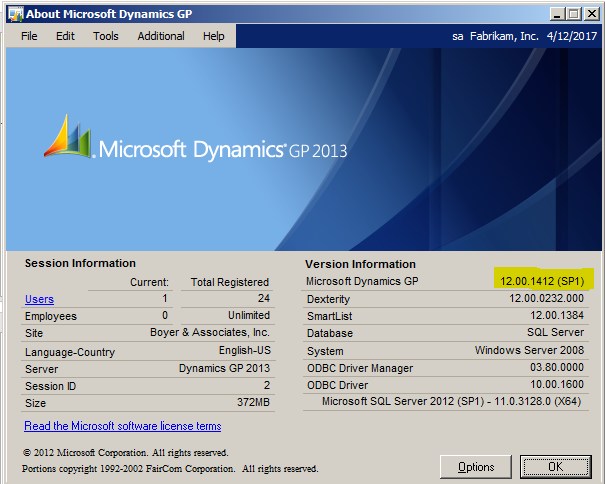Maximize the About window

[574, 14]
